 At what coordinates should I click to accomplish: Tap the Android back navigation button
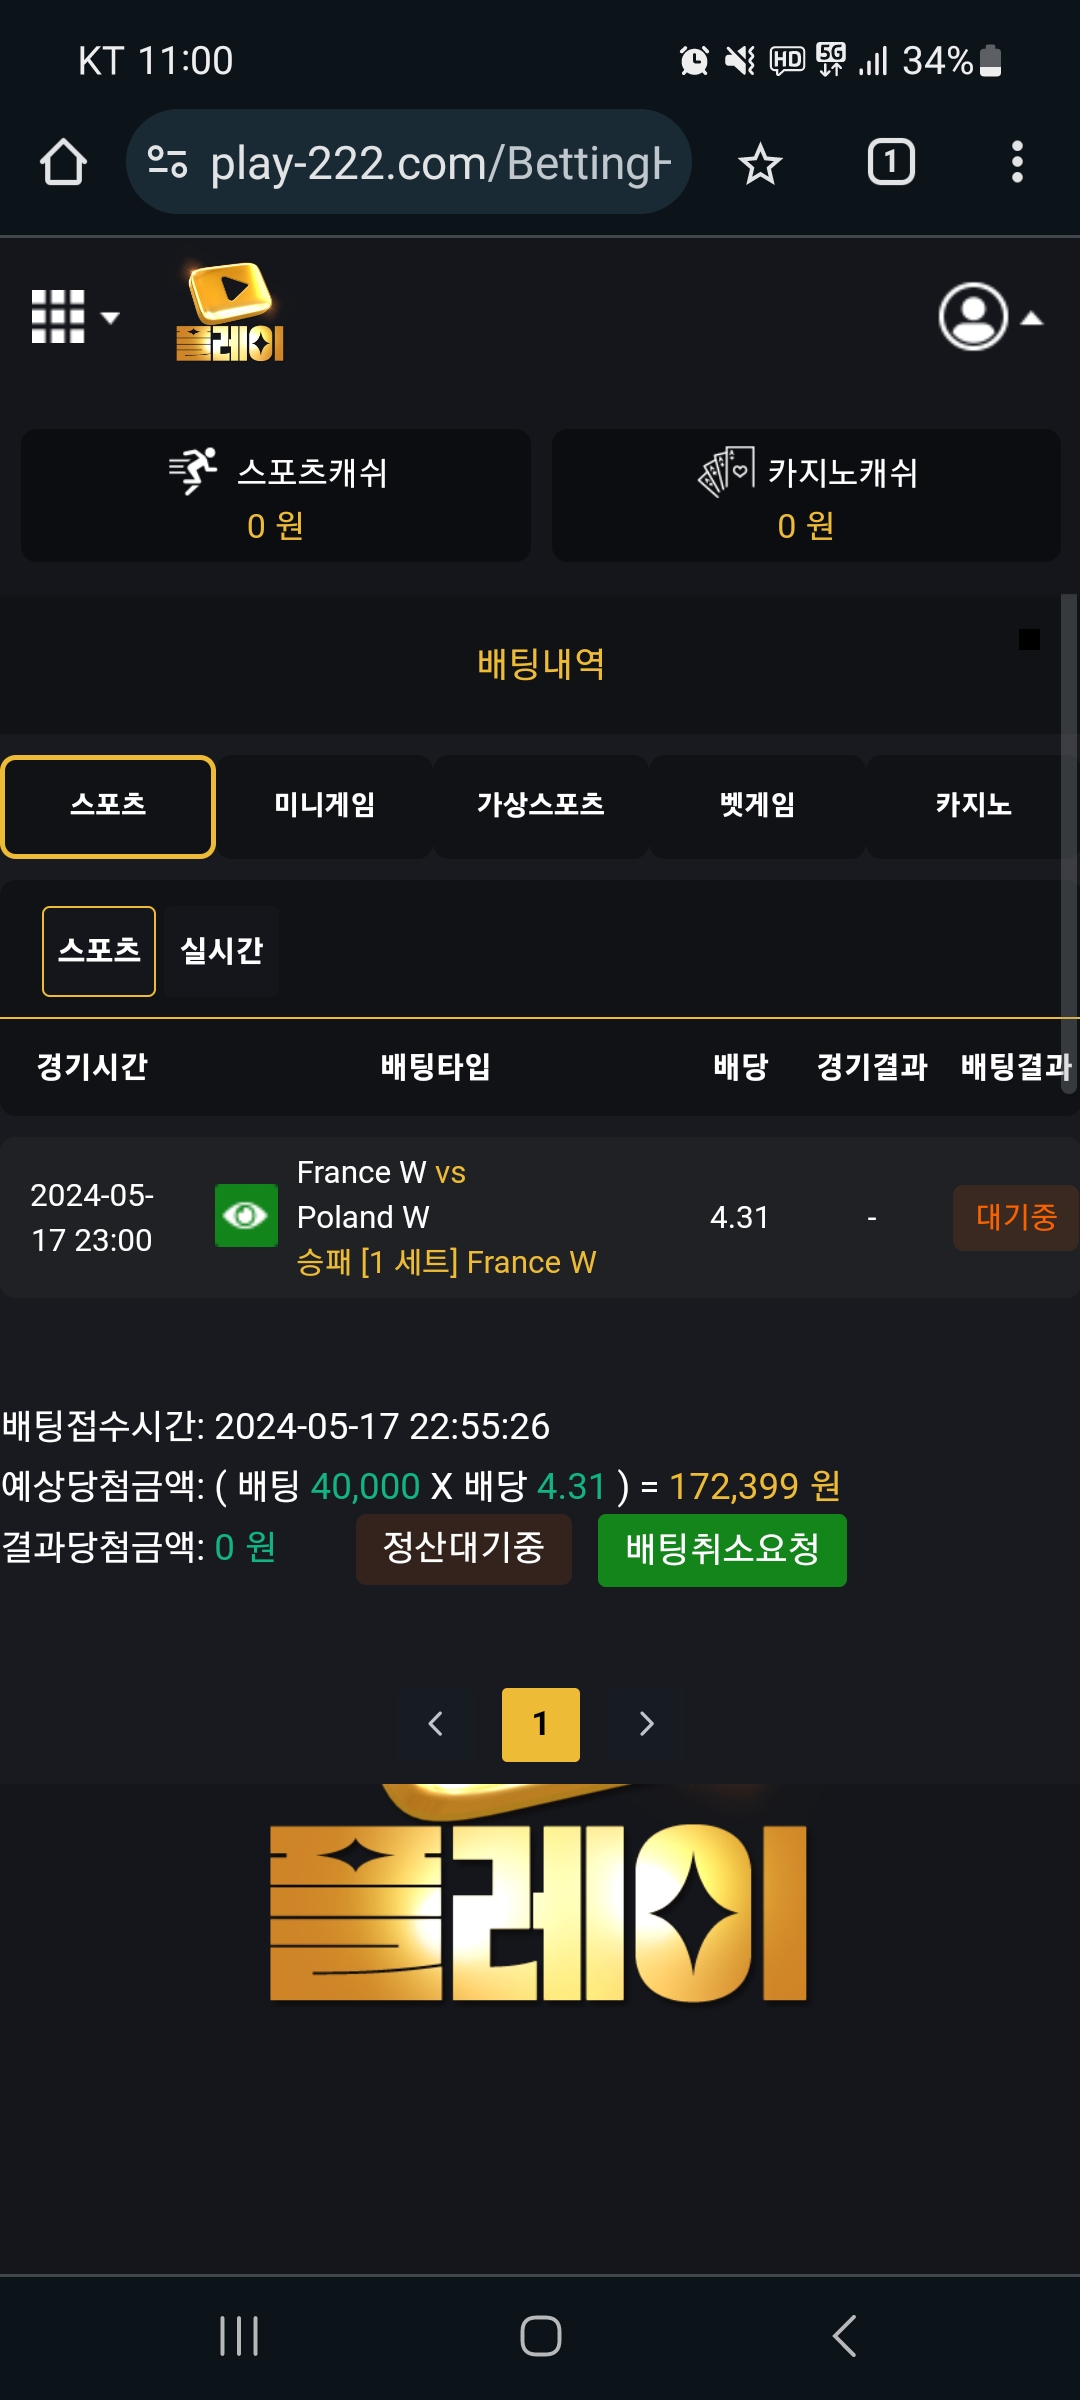click(844, 2336)
